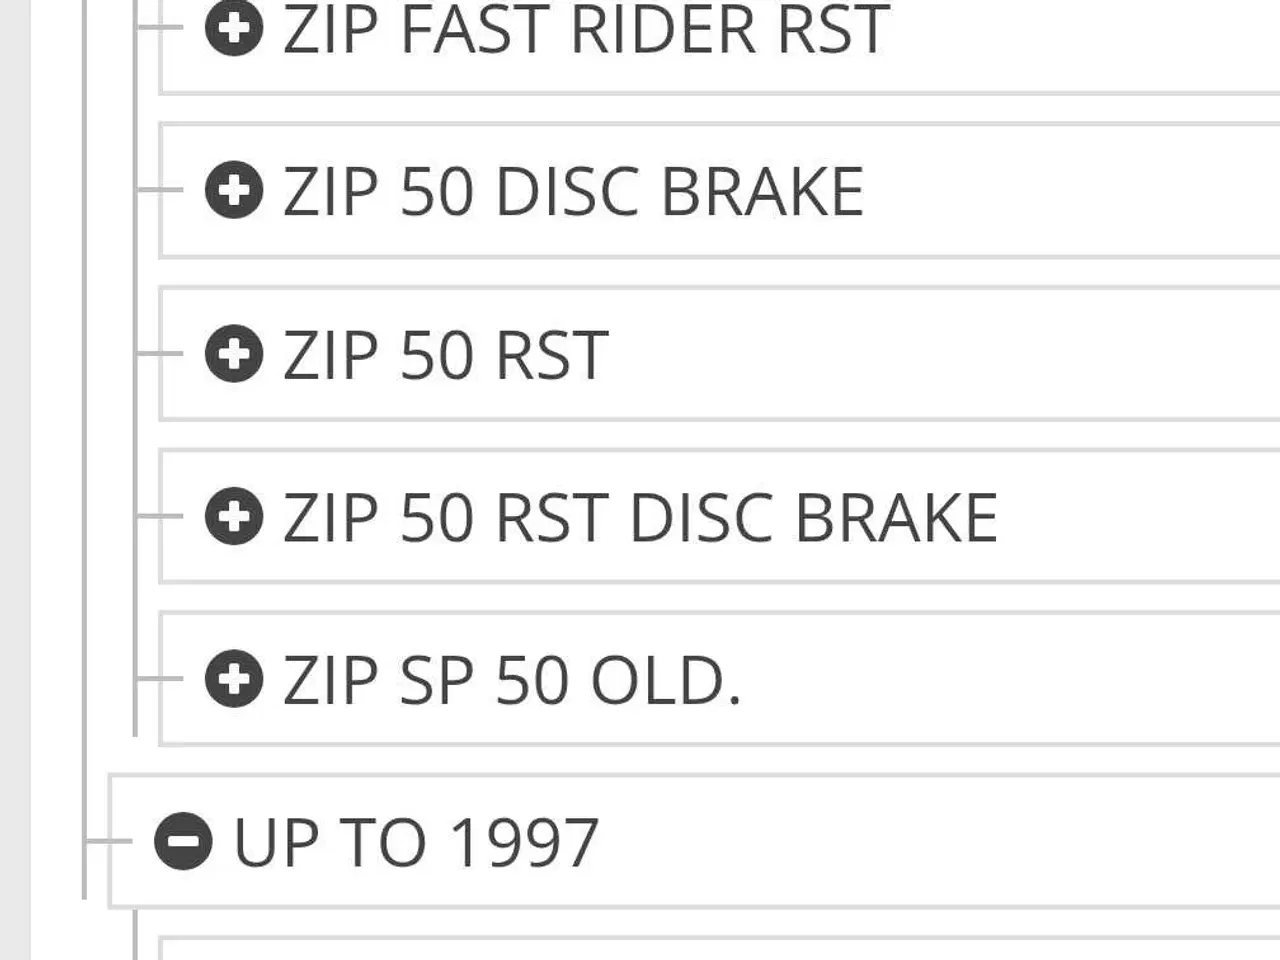Click the gray page margin at far left

[14, 480]
